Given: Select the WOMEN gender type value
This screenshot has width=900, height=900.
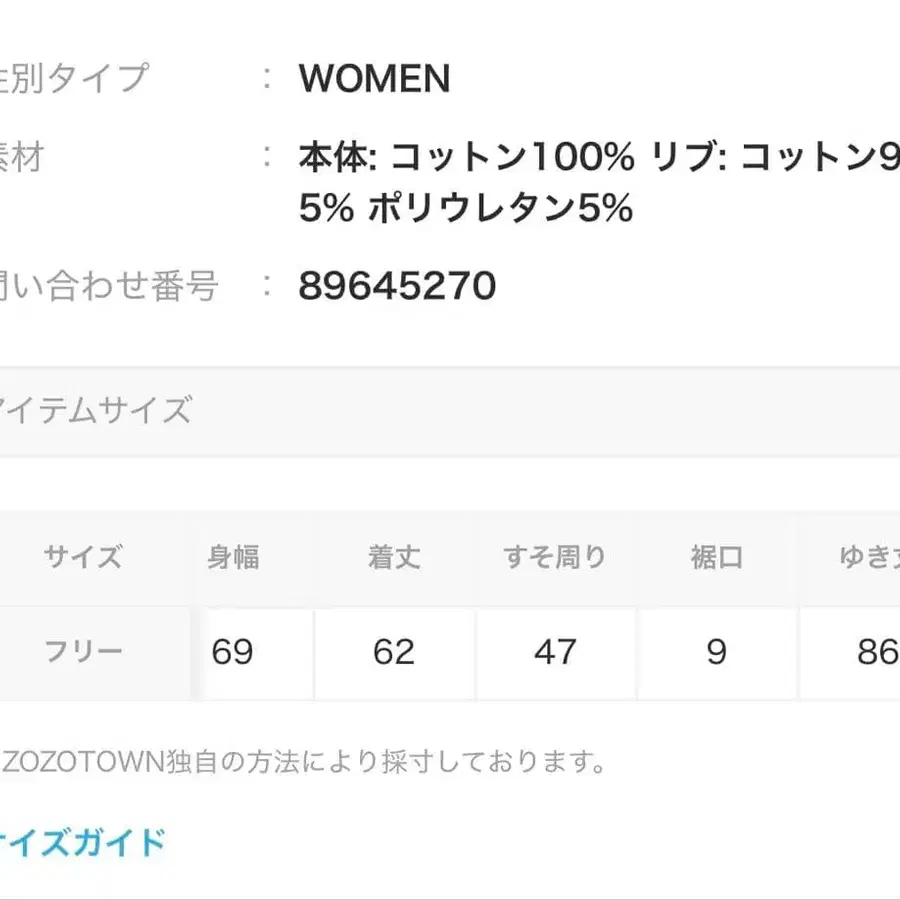Looking at the screenshot, I should 375,78.
